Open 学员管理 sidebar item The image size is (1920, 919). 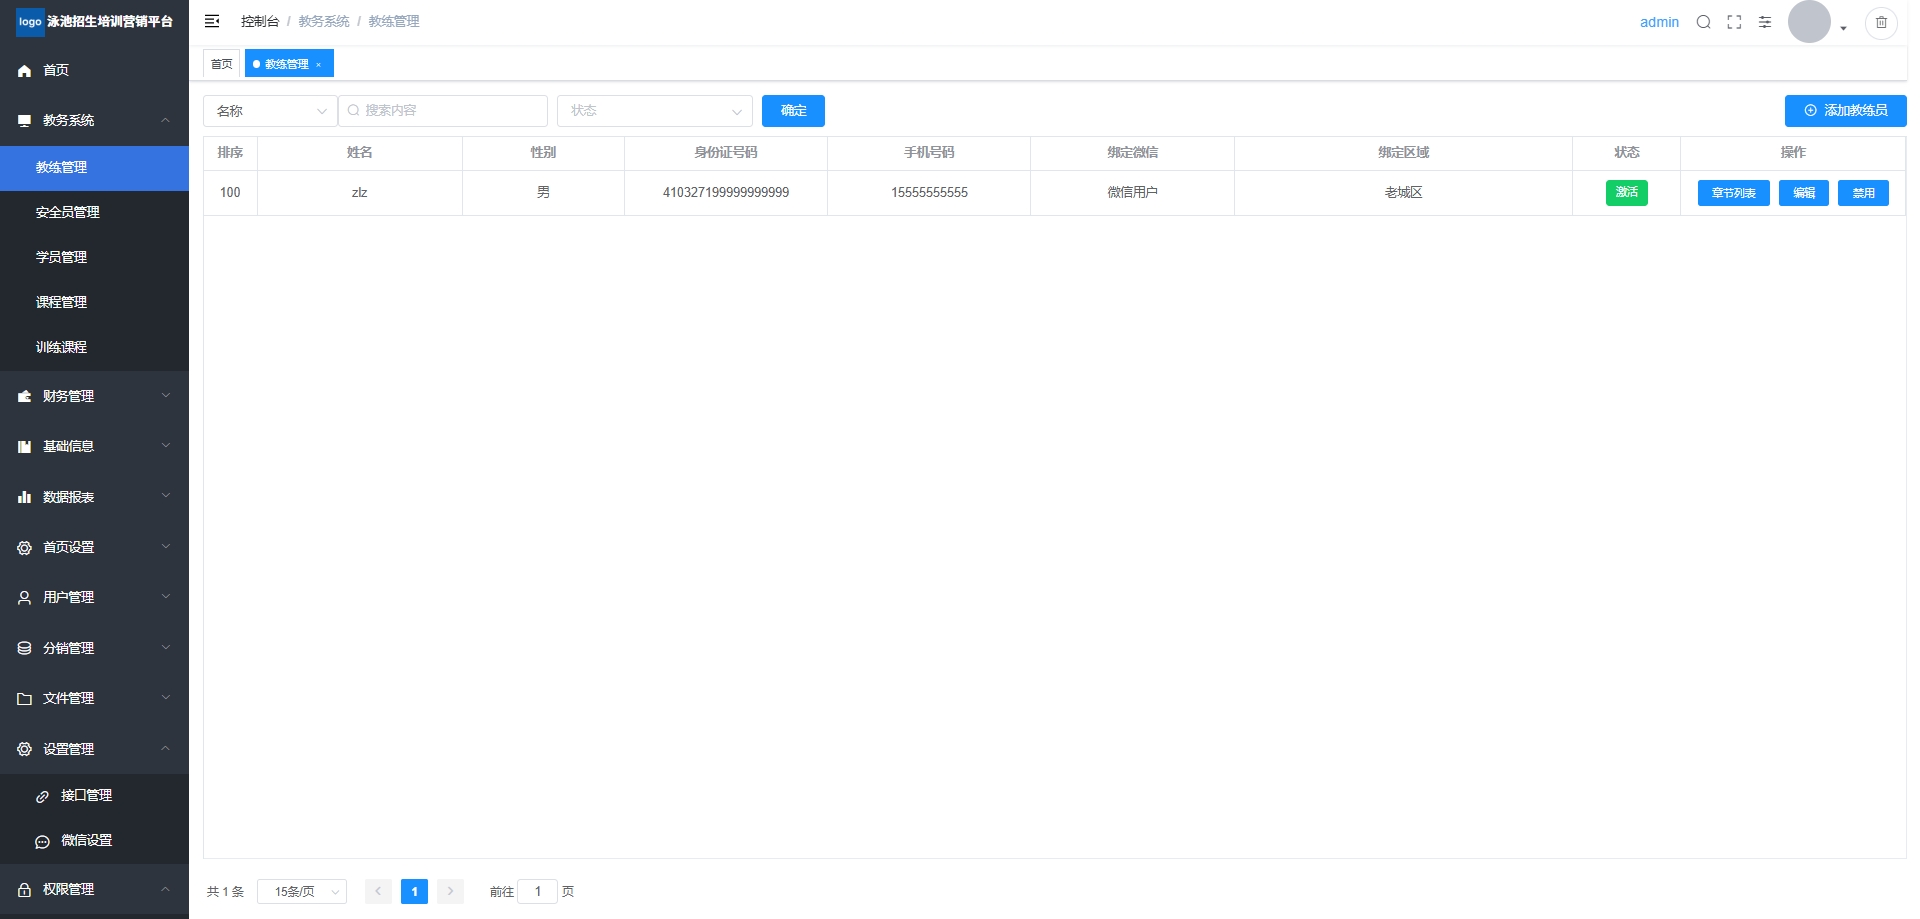94,257
